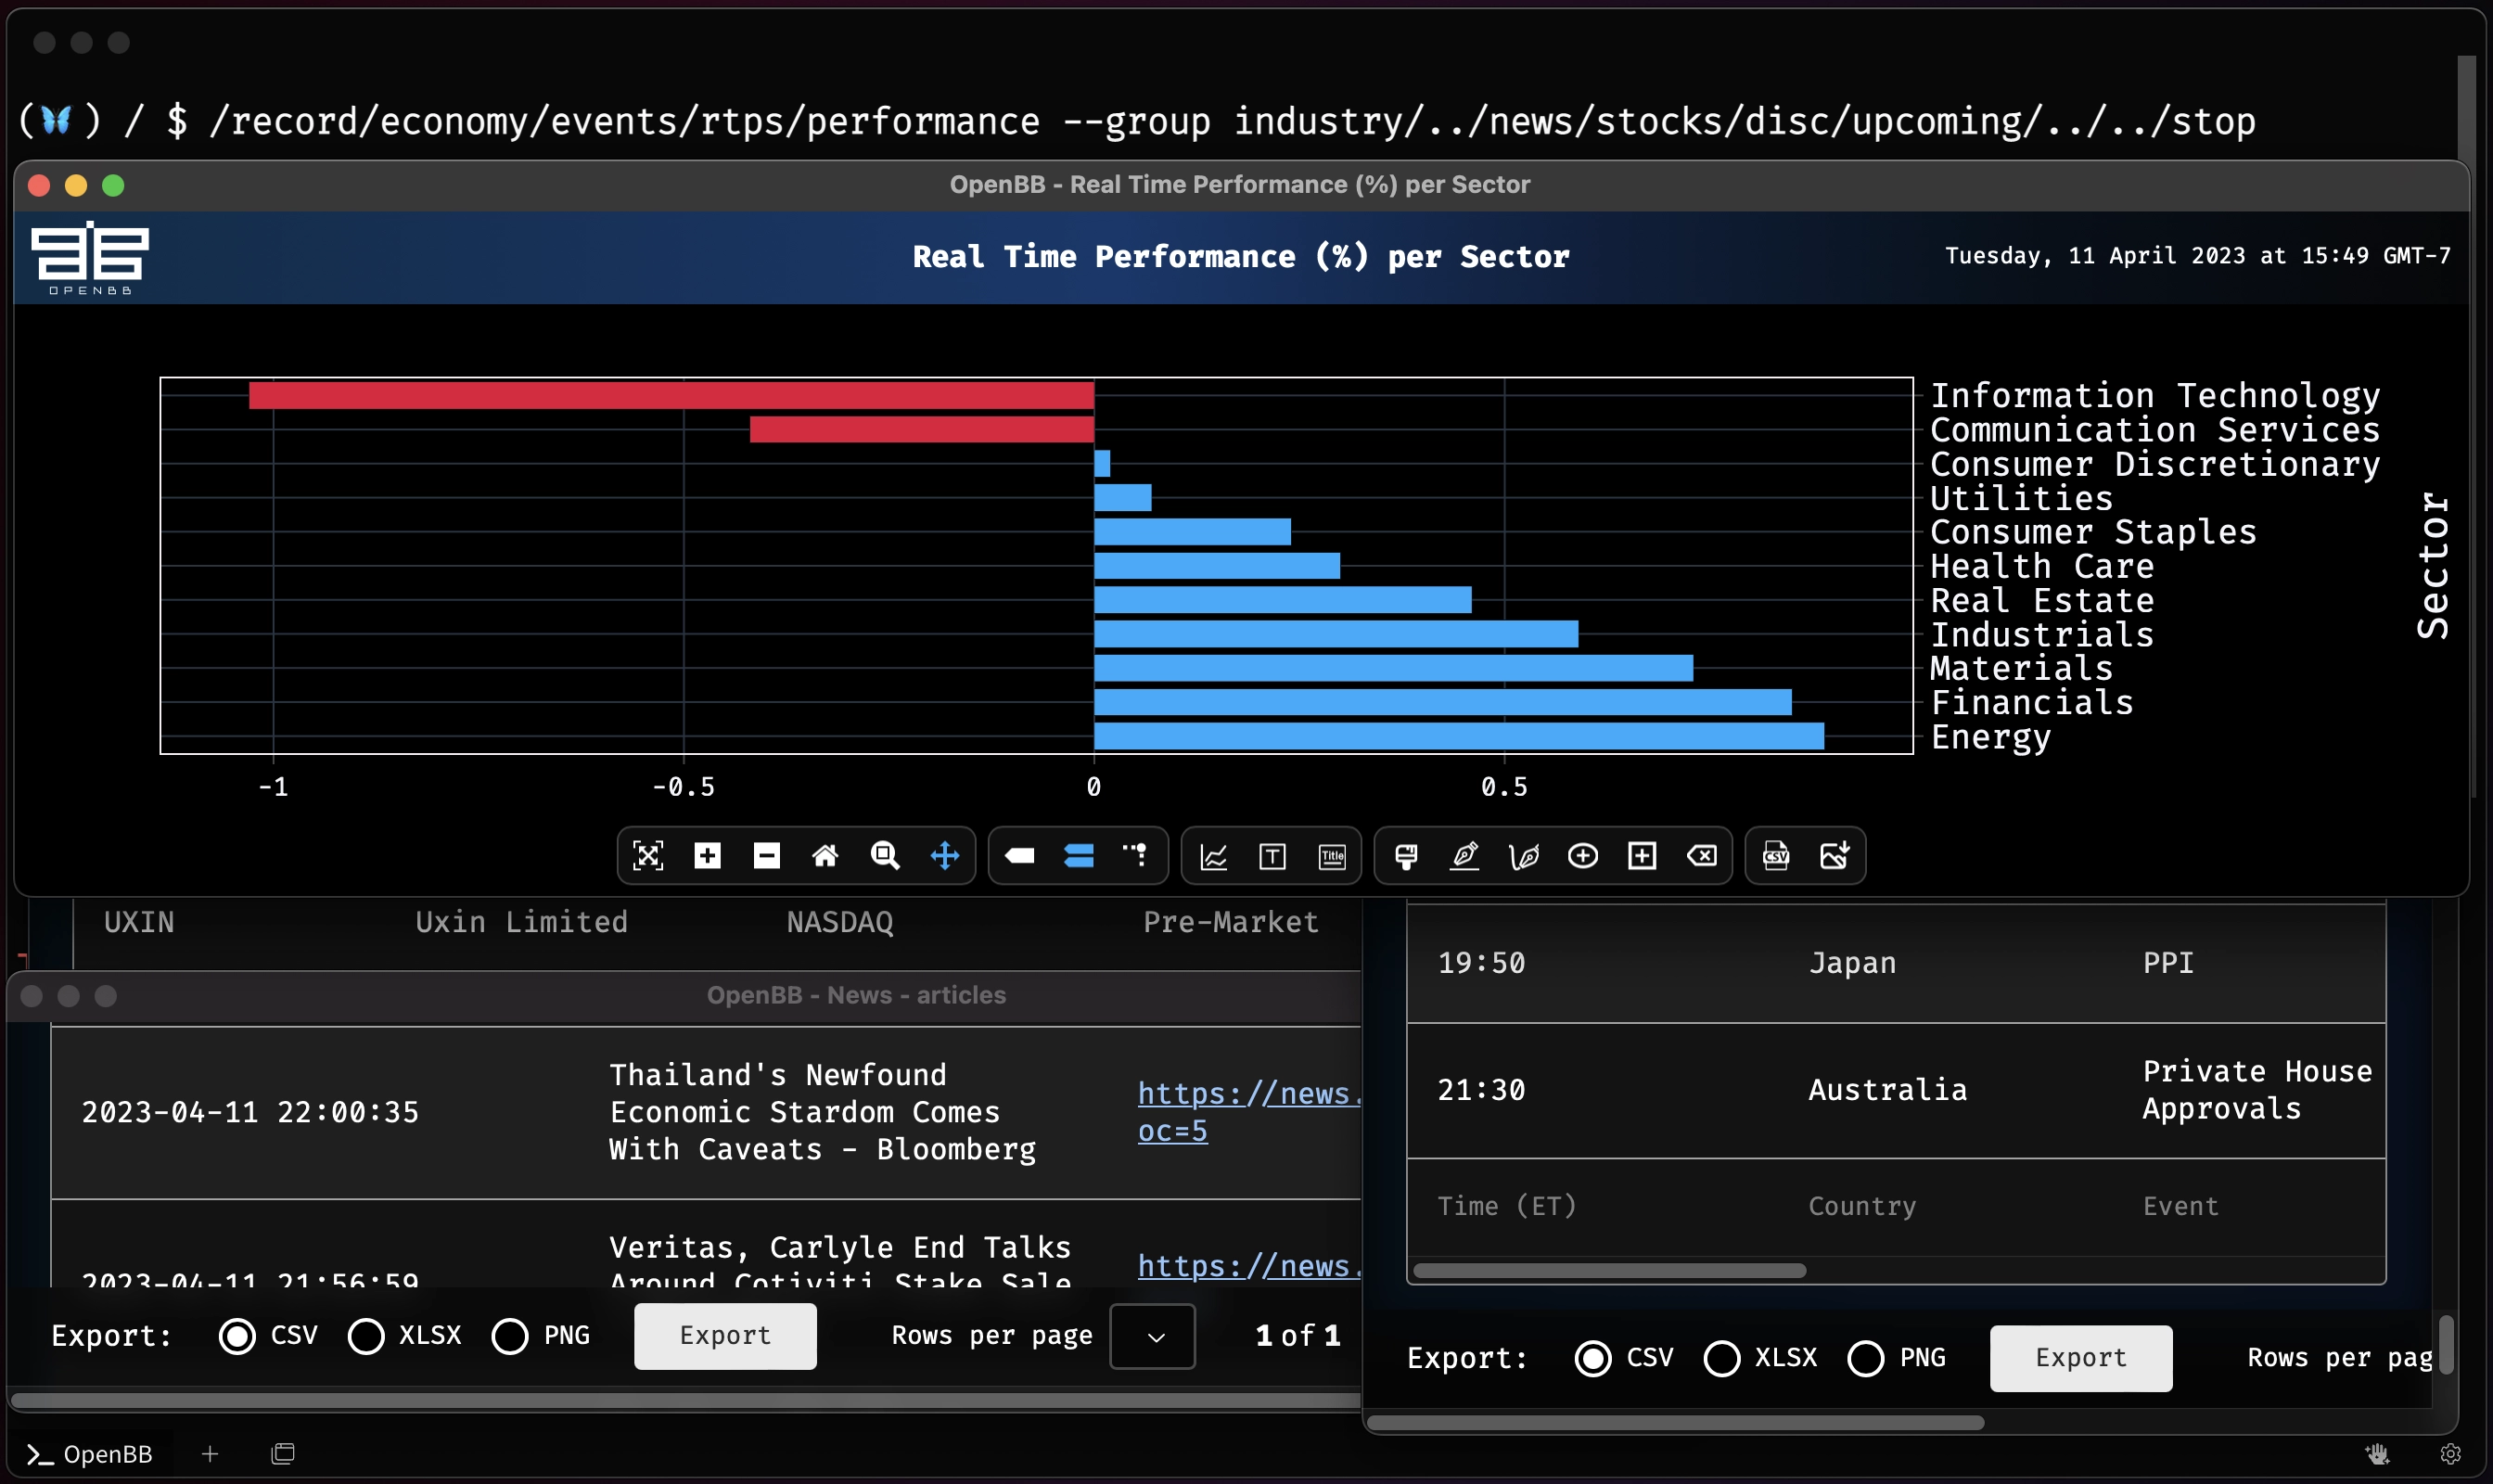The width and height of the screenshot is (2493, 1484).
Task: Click the Communication Services red bar
Action: click(x=922, y=429)
